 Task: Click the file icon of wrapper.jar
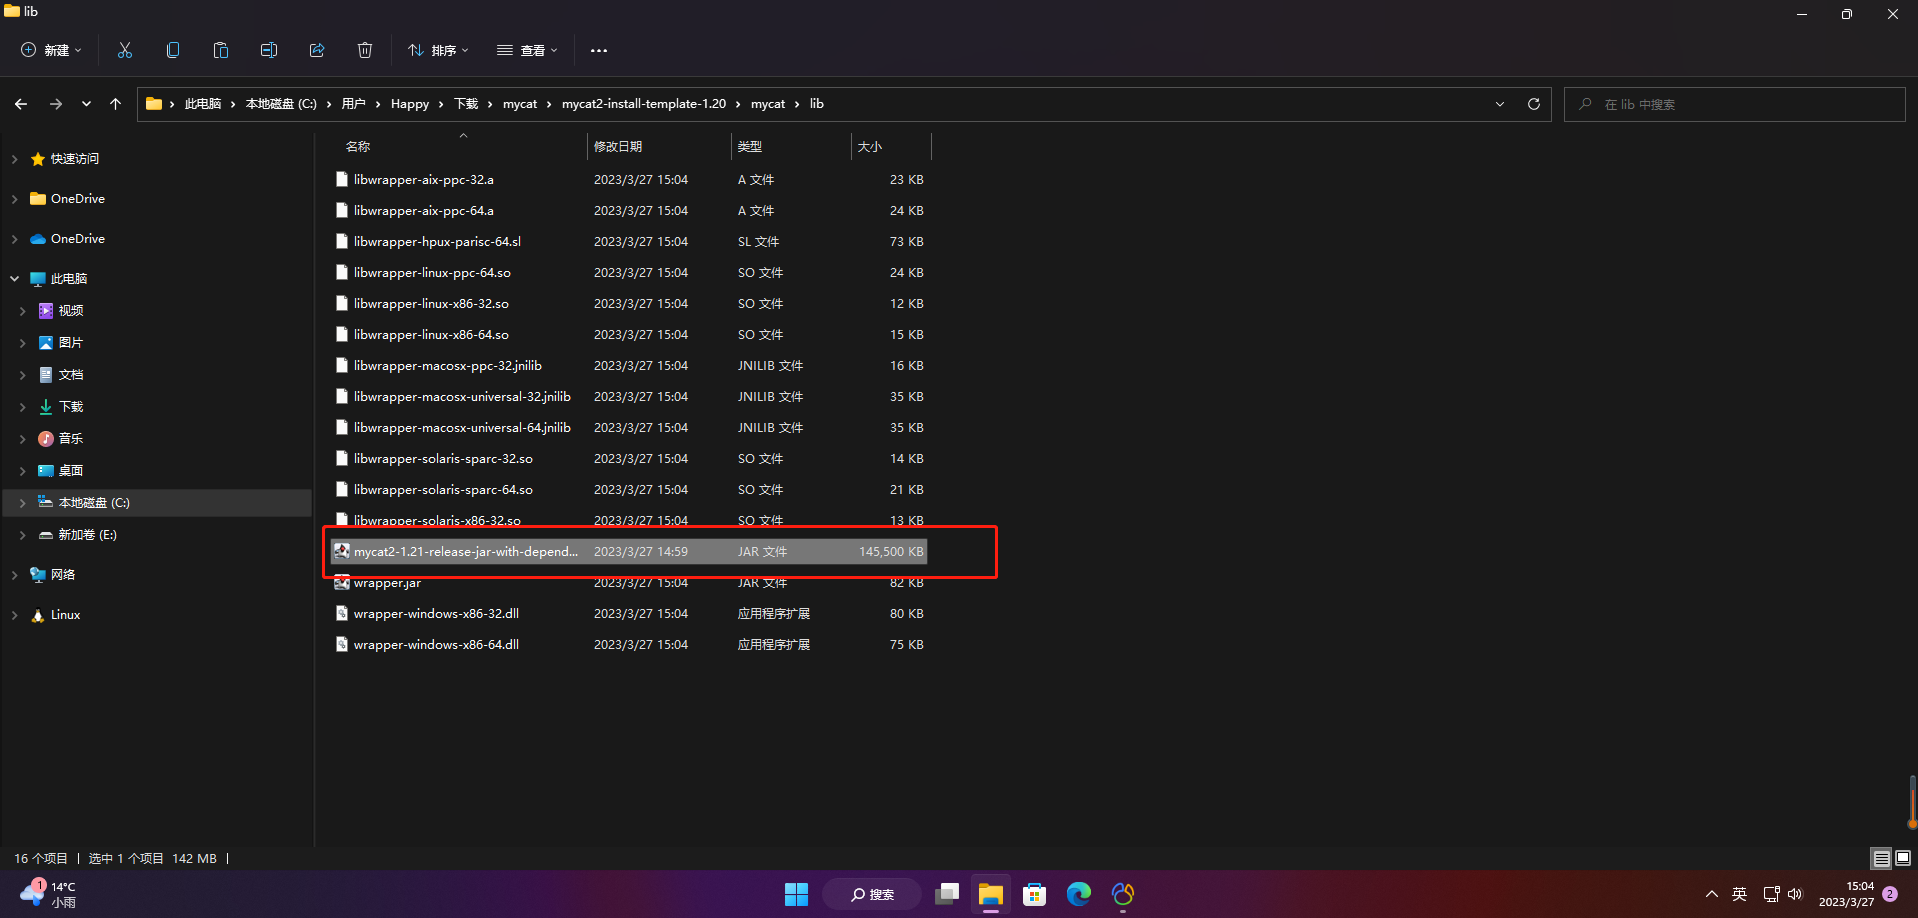point(342,583)
